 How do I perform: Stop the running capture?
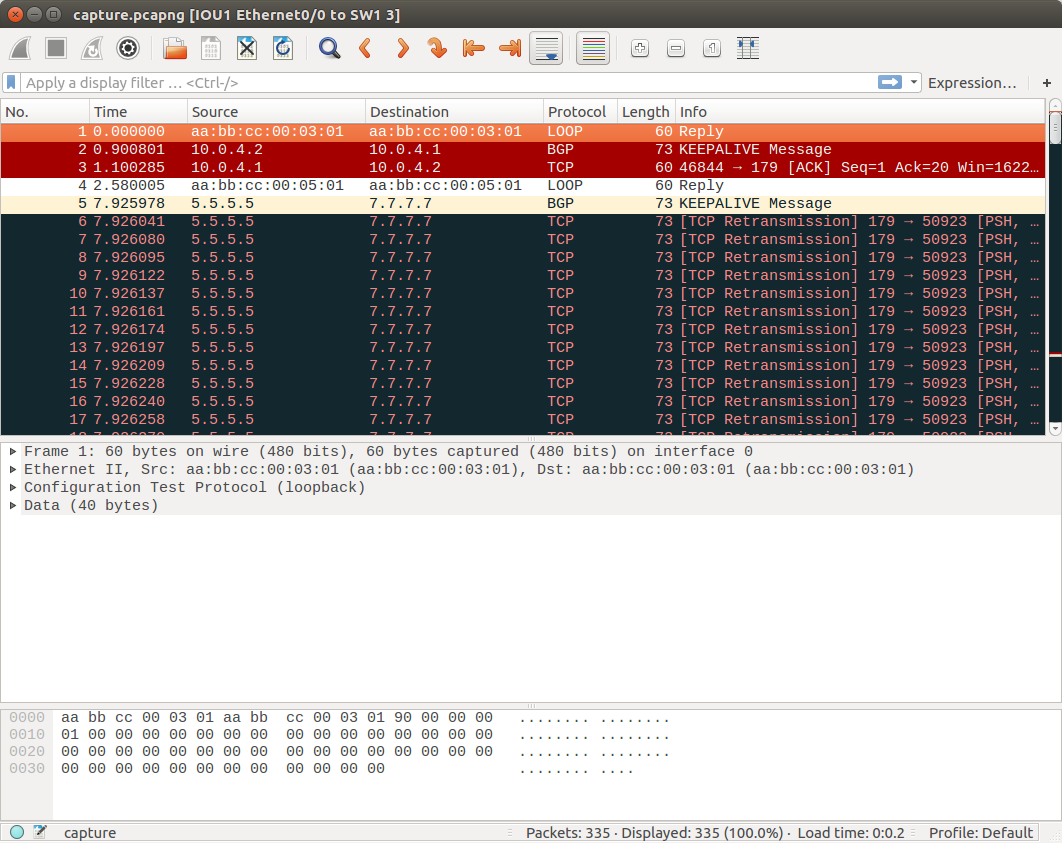point(56,48)
